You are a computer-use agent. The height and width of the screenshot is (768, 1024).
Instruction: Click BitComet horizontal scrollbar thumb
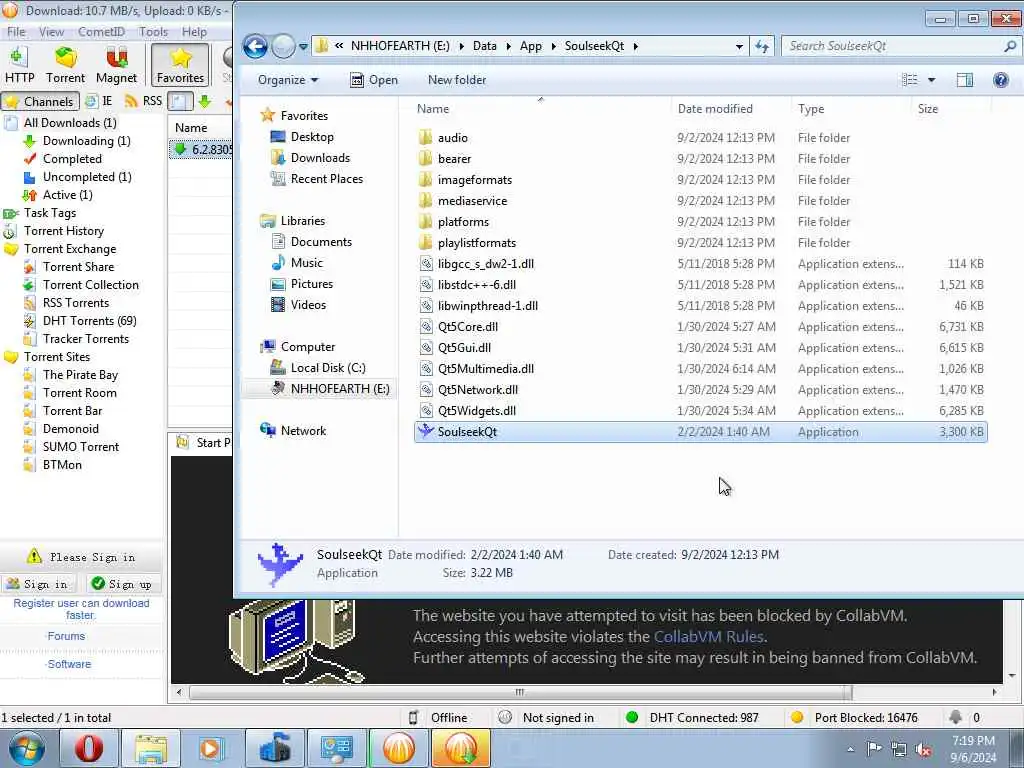click(520, 692)
